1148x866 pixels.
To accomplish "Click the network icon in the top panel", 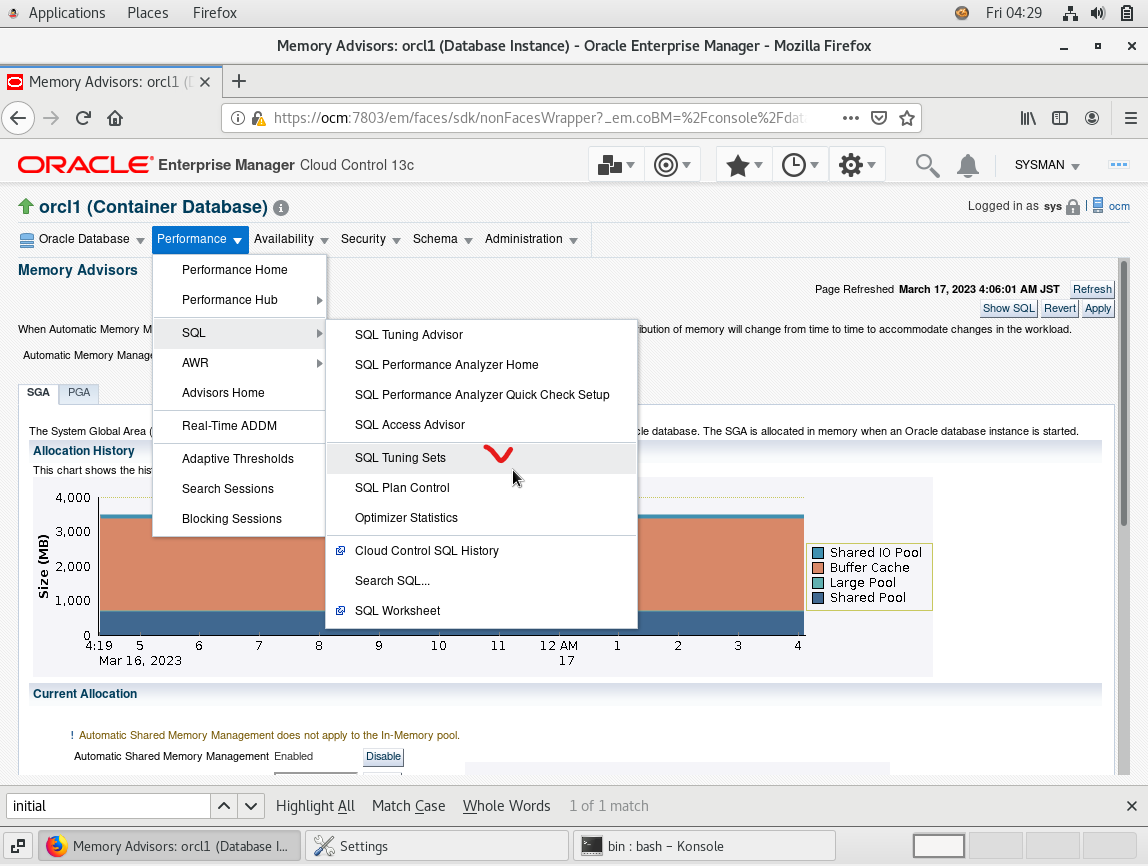I will pyautogui.click(x=1070, y=12).
